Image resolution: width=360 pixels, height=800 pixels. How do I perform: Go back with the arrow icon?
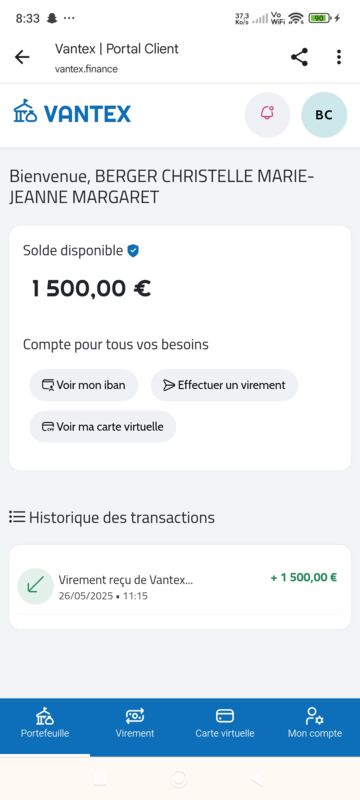tap(22, 57)
